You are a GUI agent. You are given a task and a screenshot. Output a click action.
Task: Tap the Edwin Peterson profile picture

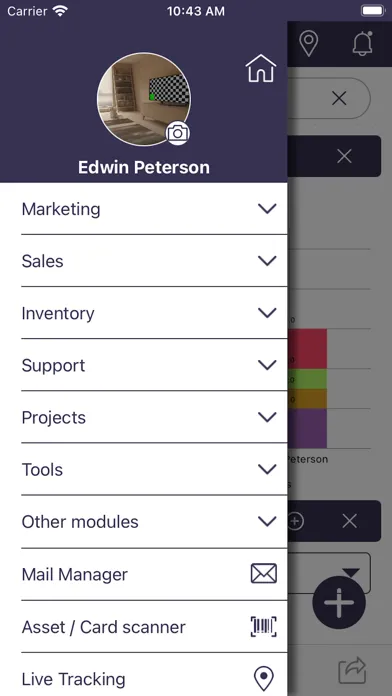click(x=144, y=99)
